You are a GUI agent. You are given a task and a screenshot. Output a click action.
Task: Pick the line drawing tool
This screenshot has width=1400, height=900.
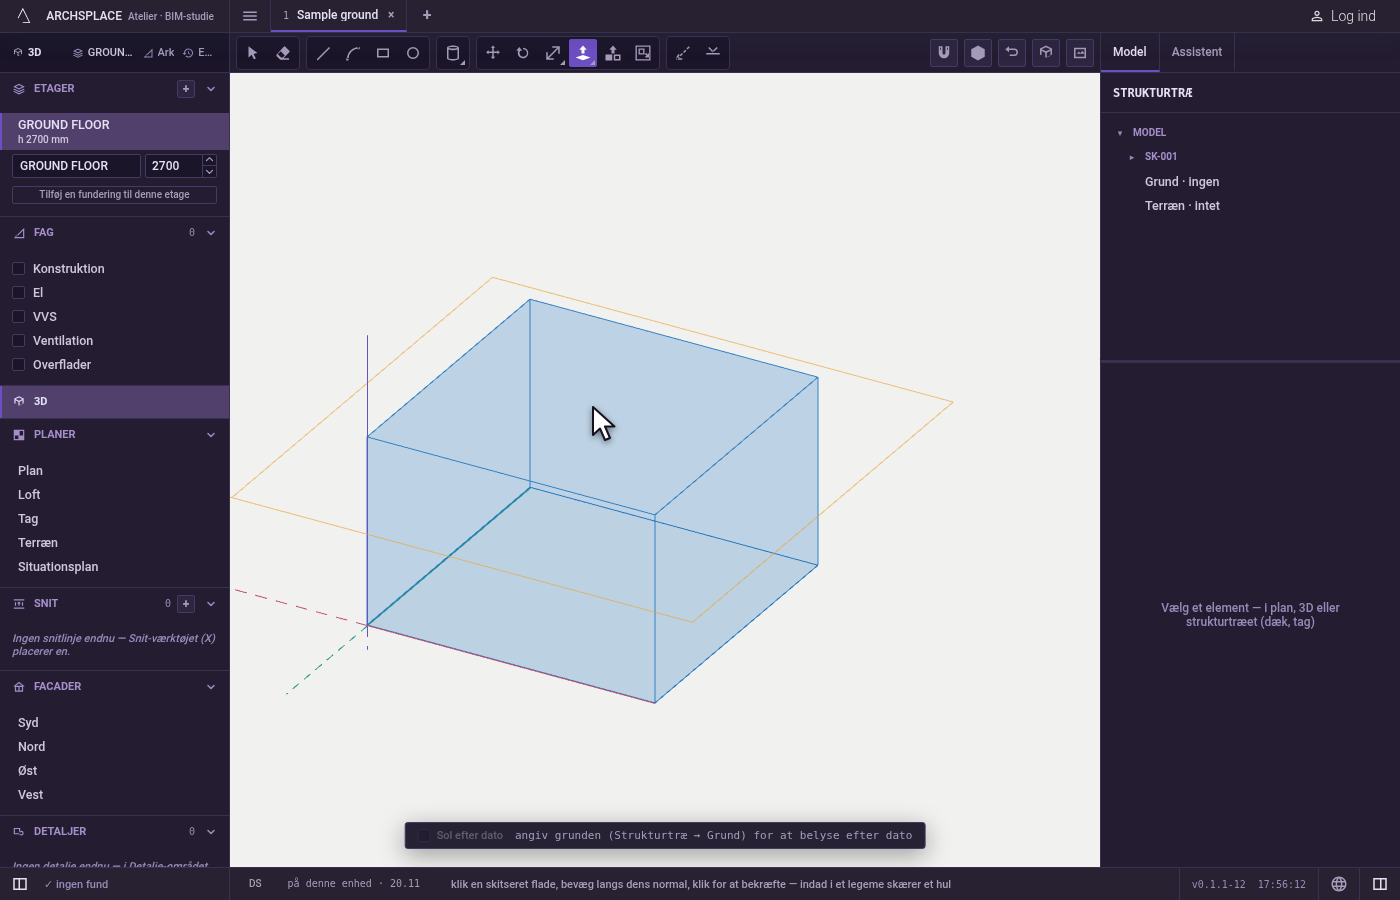[x=323, y=53]
